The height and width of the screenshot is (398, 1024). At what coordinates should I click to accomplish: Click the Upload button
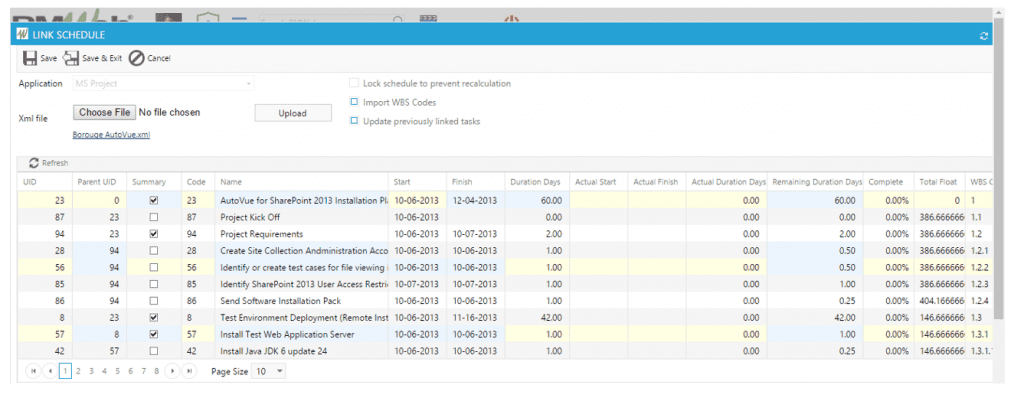293,113
